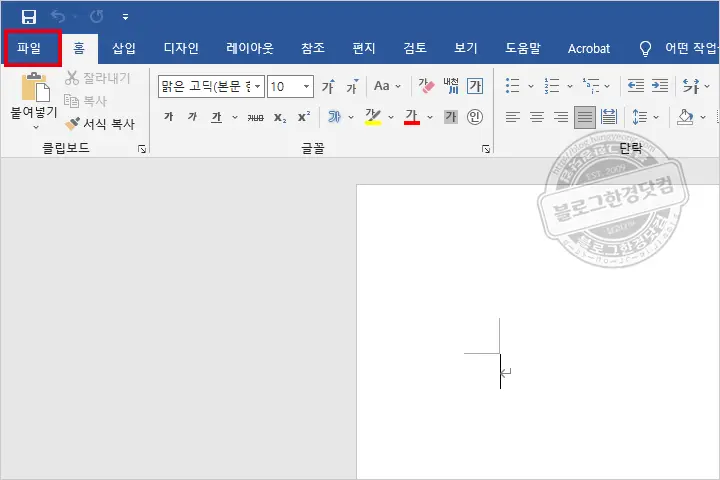Decrease paragraph indent
This screenshot has width=720, height=480.
point(636,86)
